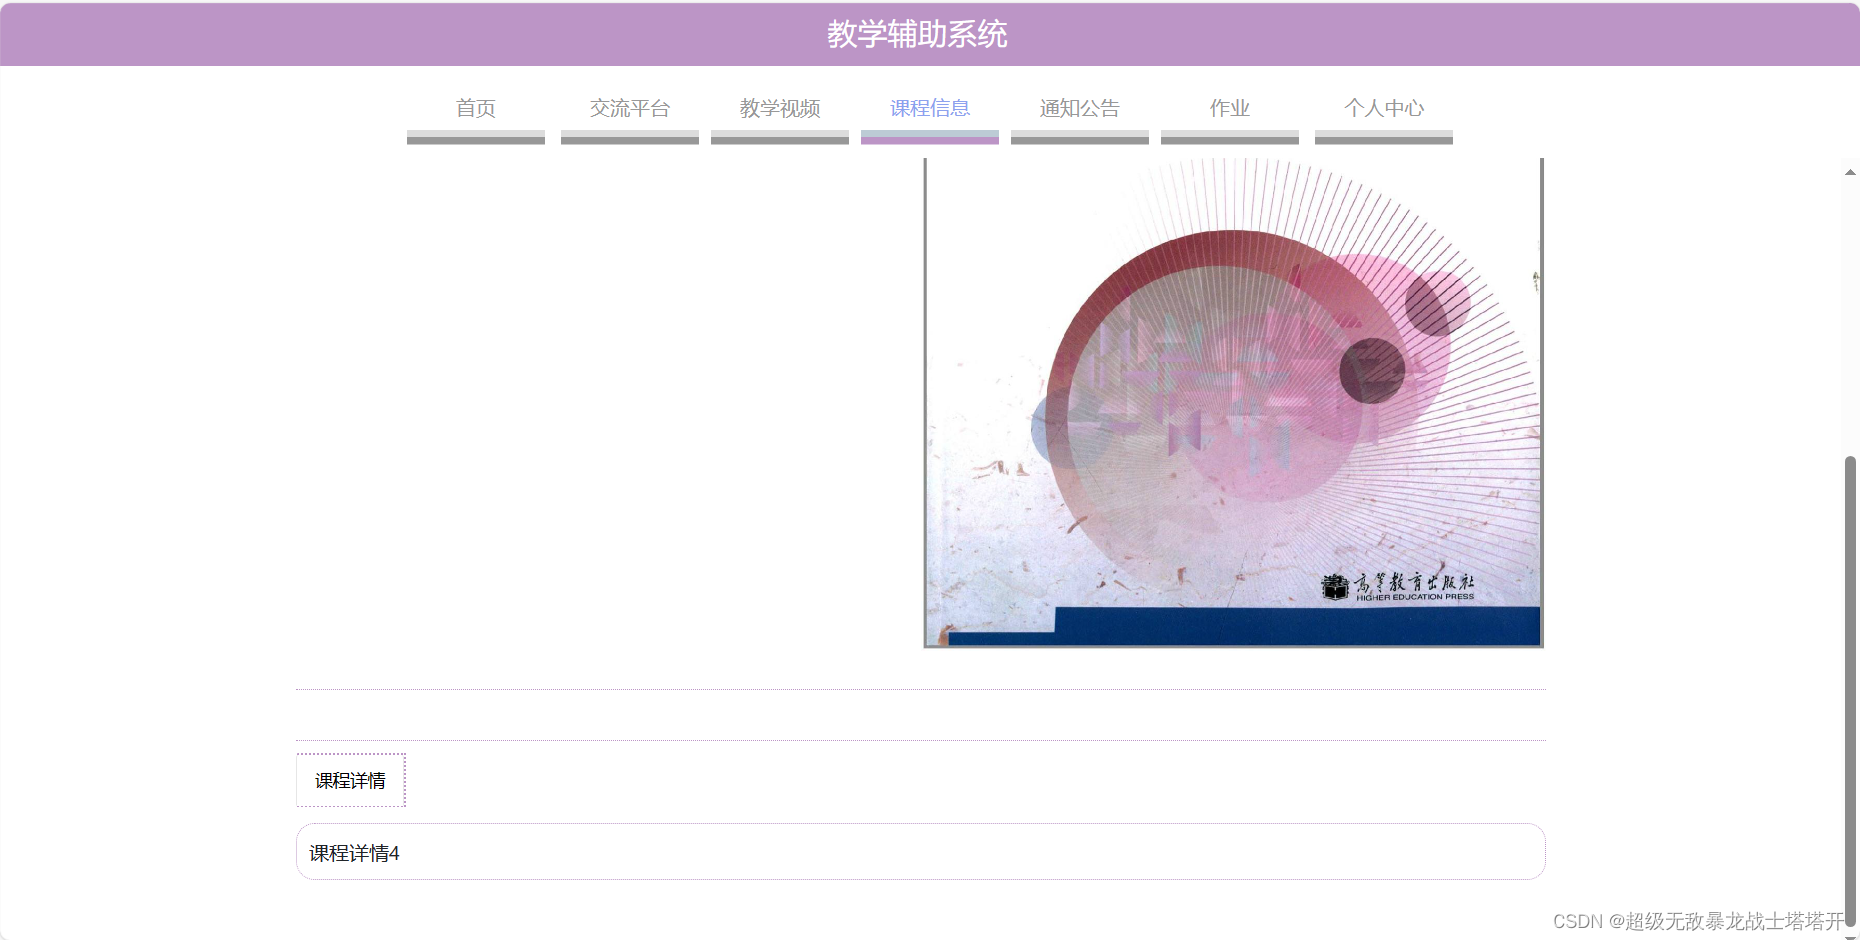This screenshot has width=1860, height=940.
Task: Click the 课程详情 label button
Action: 351,780
